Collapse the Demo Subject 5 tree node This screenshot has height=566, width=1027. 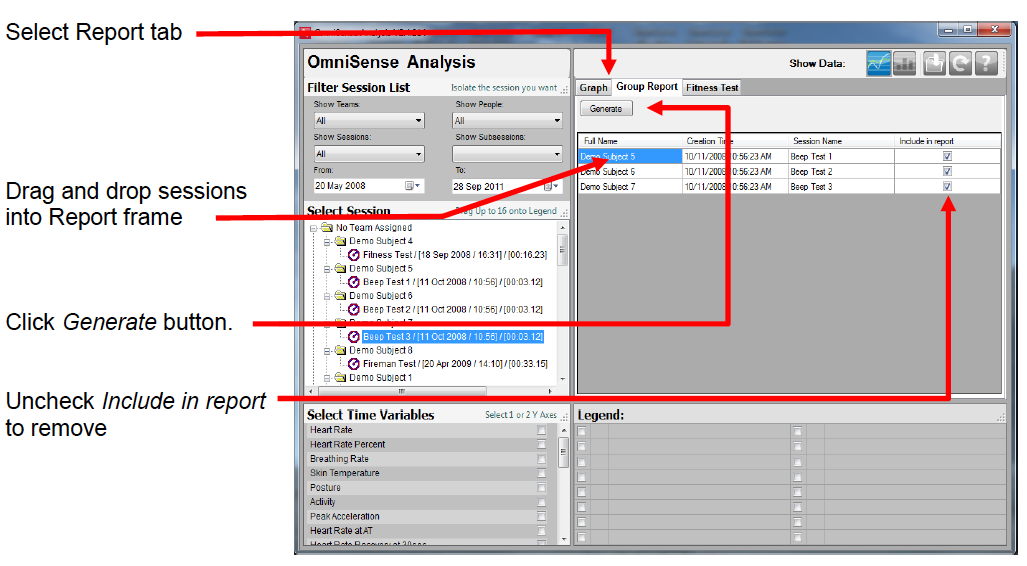point(327,269)
